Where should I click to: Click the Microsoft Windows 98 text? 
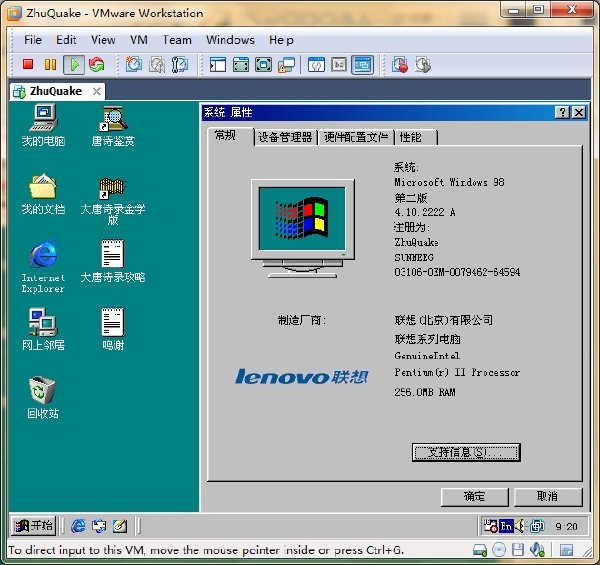[x=449, y=182]
